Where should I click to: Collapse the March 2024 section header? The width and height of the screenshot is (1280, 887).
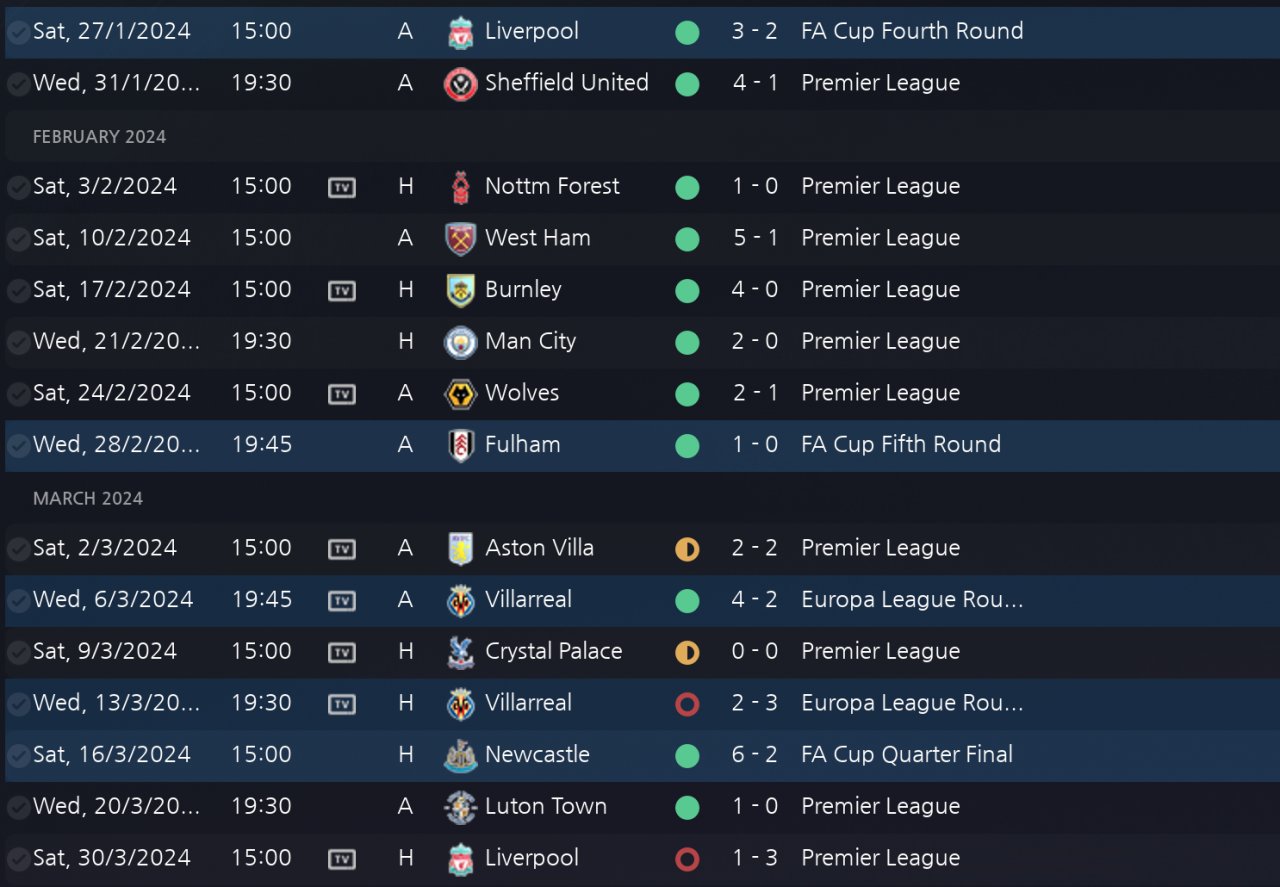click(88, 498)
